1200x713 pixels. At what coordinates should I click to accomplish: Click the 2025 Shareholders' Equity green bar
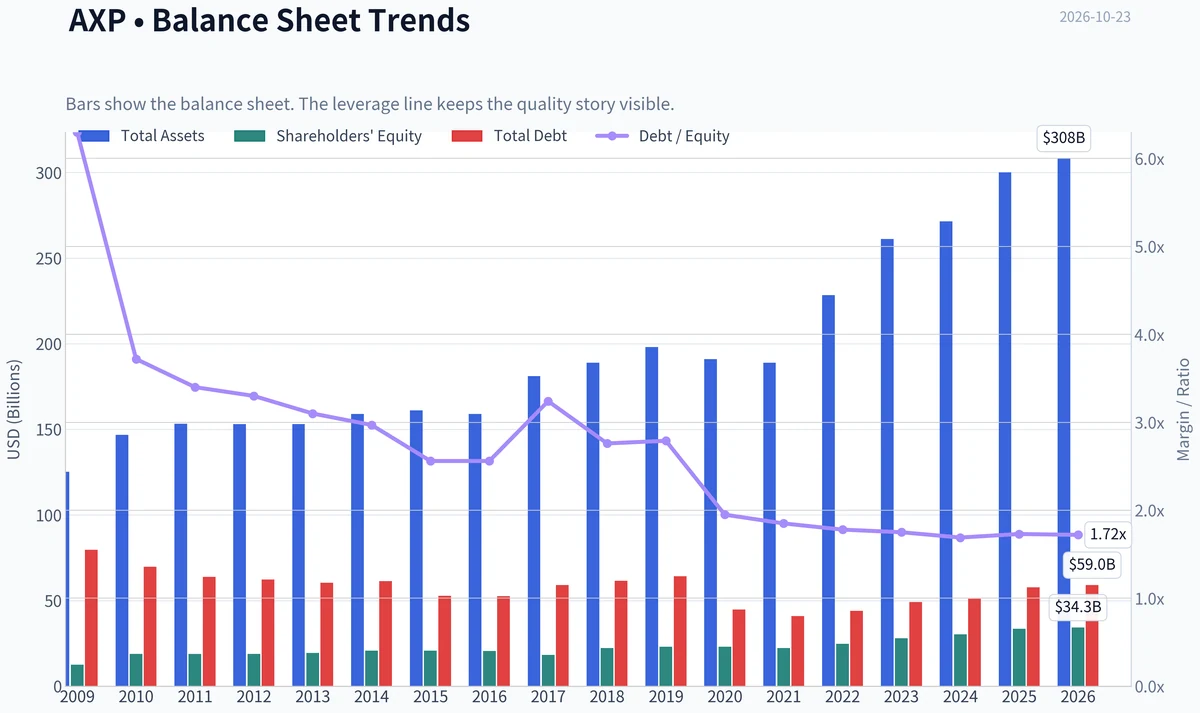[x=1019, y=658]
